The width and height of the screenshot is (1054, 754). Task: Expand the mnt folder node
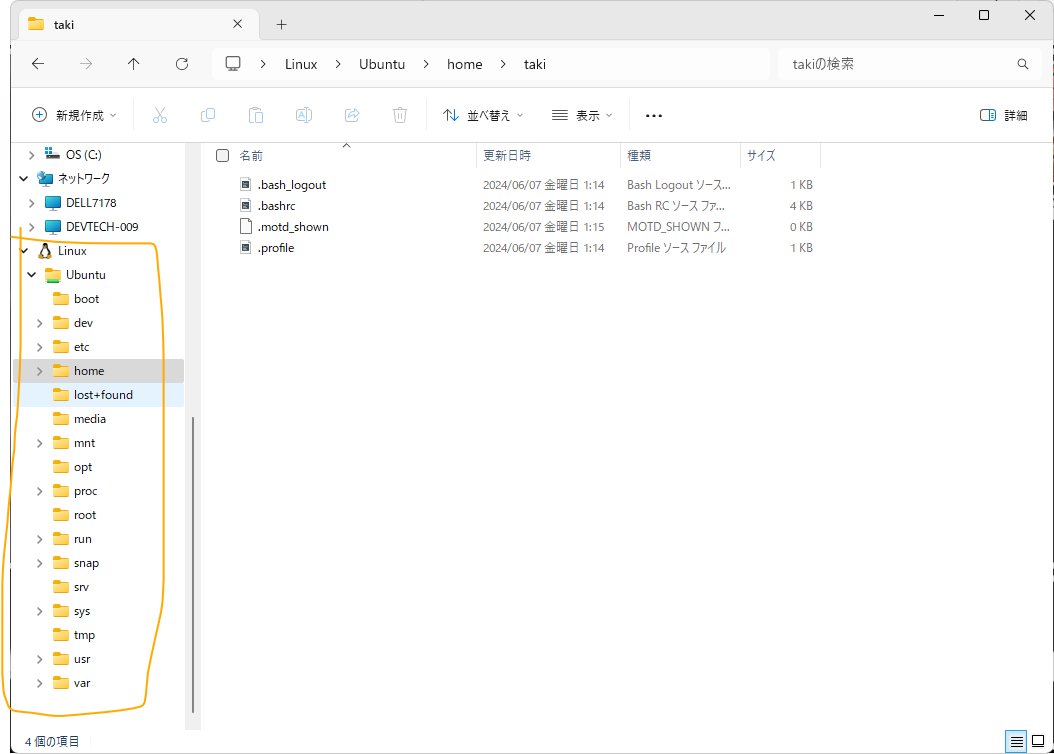pos(40,444)
